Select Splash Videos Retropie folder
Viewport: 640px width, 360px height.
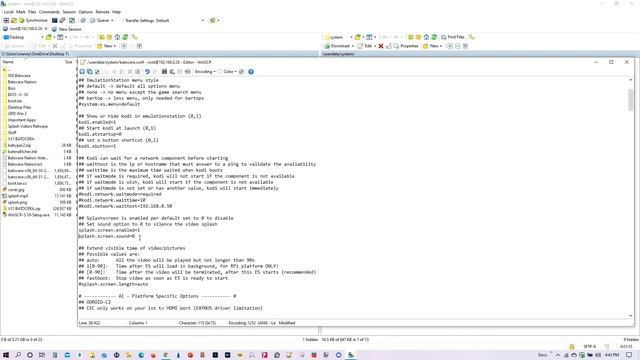click(x=27, y=126)
